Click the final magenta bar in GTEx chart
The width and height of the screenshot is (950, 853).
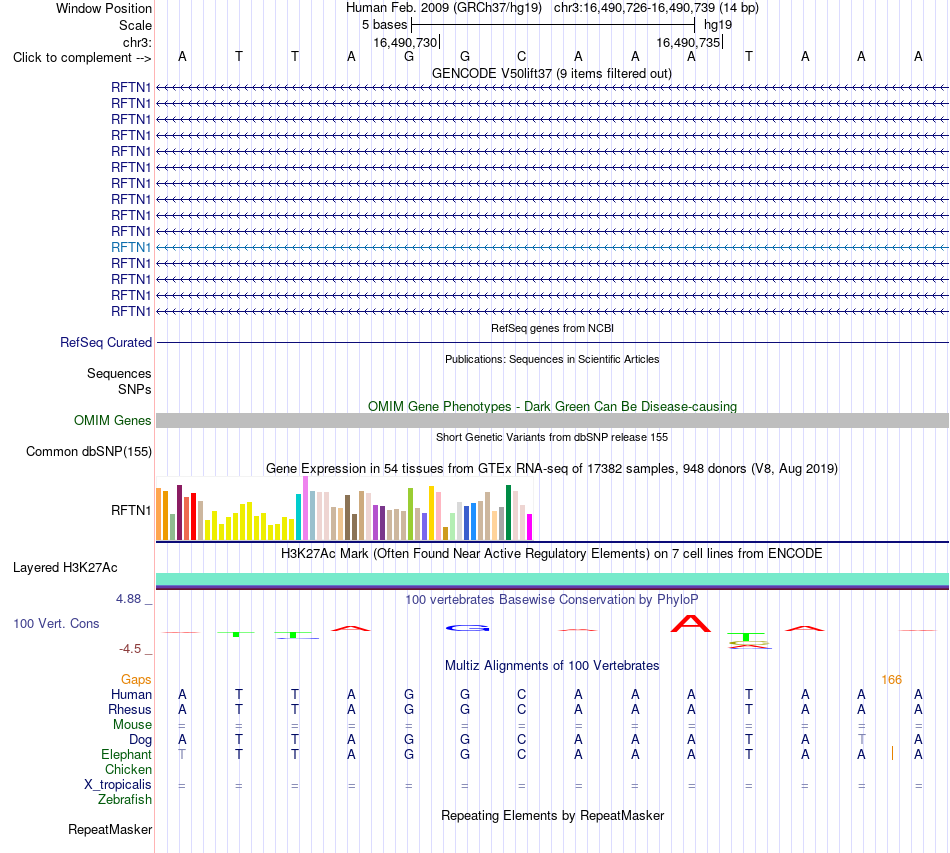tap(530, 527)
